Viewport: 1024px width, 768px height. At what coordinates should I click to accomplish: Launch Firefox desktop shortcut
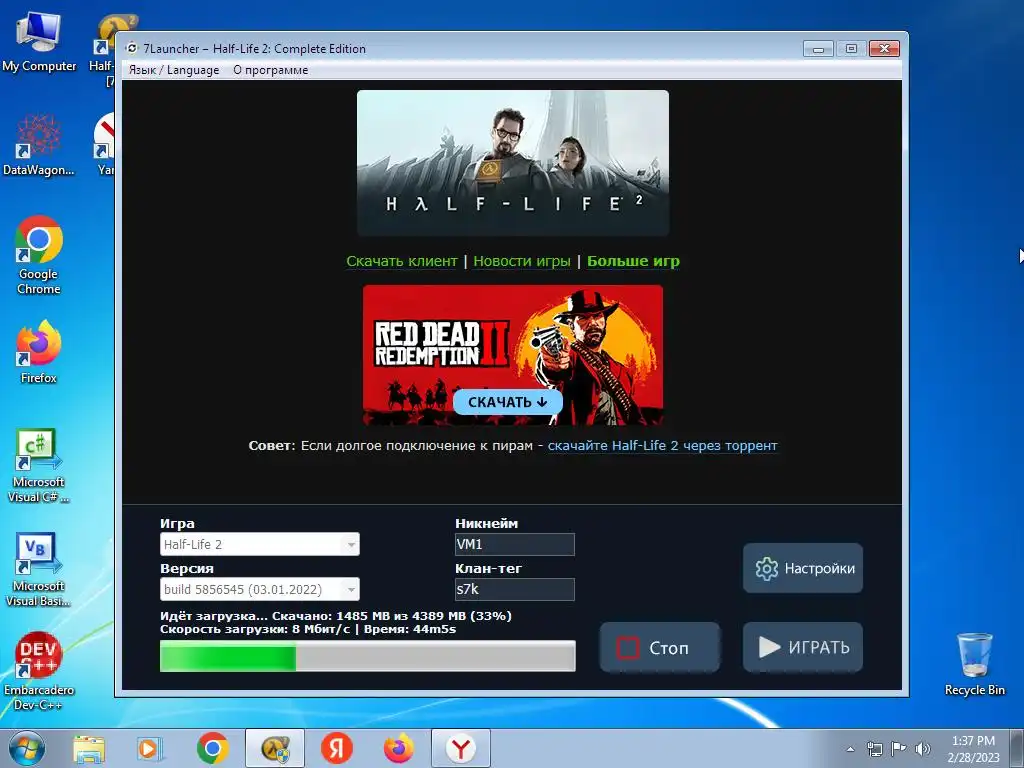coord(39,352)
